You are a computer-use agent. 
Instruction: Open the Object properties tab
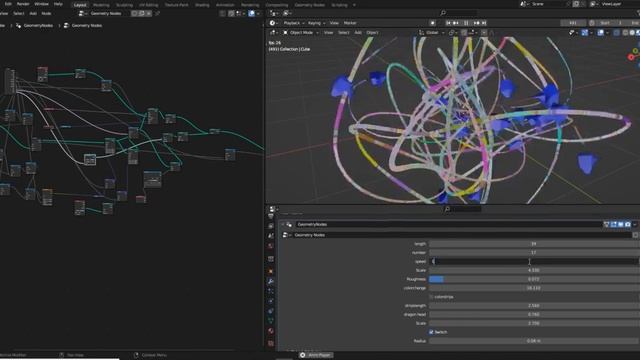[271, 271]
